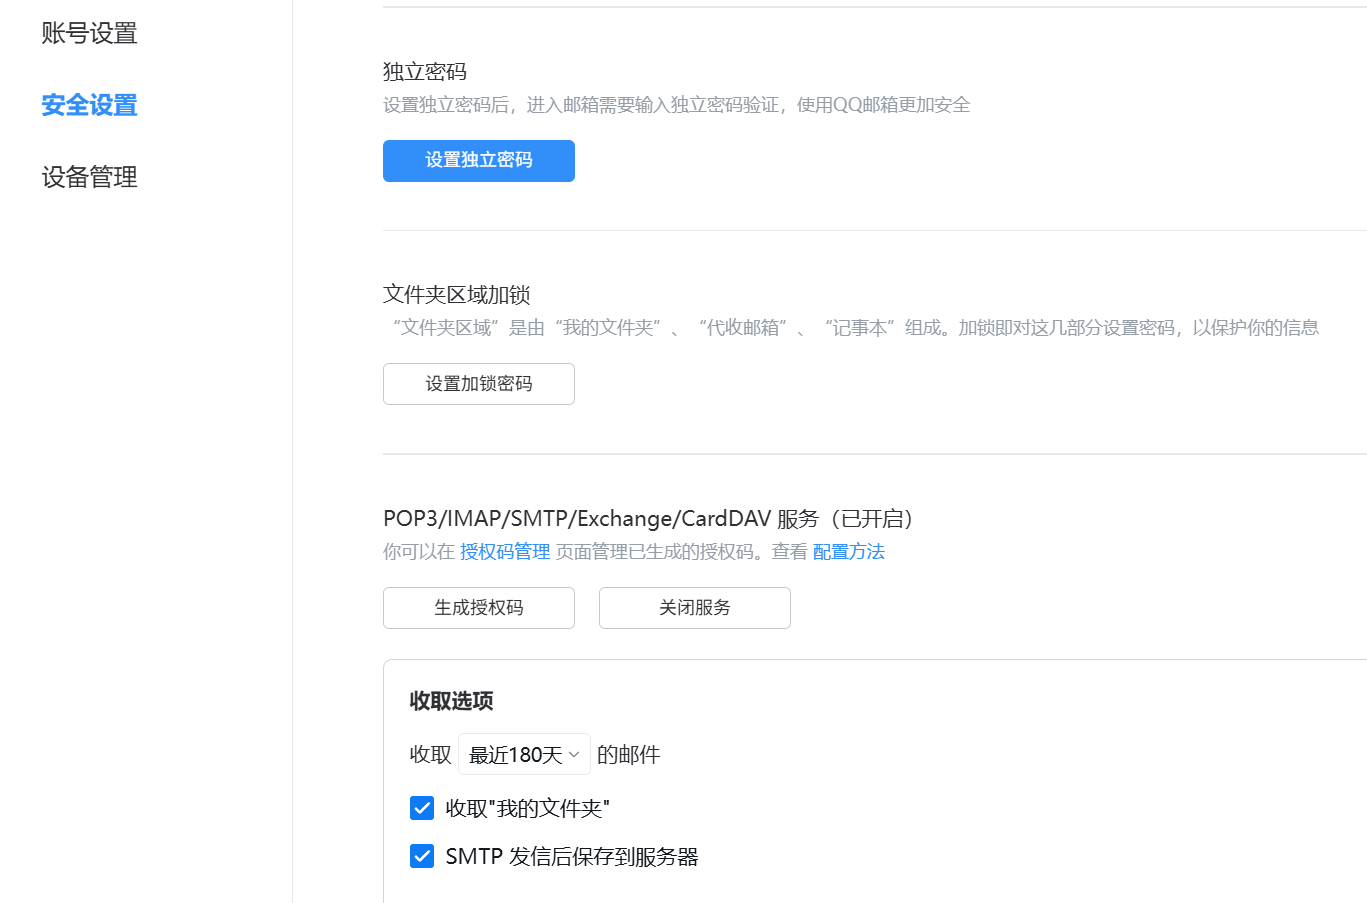Go to 设备管理 in the sidebar
Image resolution: width=1367 pixels, height=903 pixels.
tap(89, 177)
